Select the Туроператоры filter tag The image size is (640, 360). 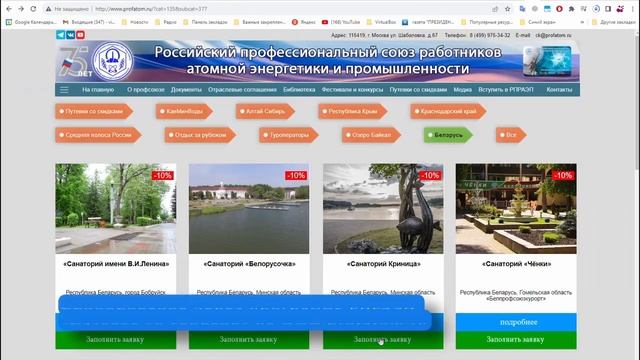click(x=289, y=135)
